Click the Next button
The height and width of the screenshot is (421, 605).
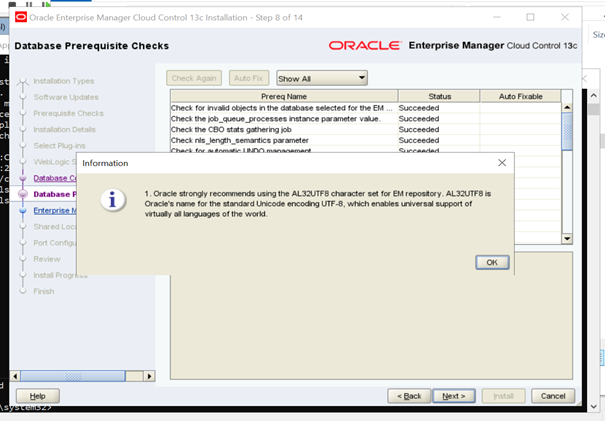pos(453,396)
